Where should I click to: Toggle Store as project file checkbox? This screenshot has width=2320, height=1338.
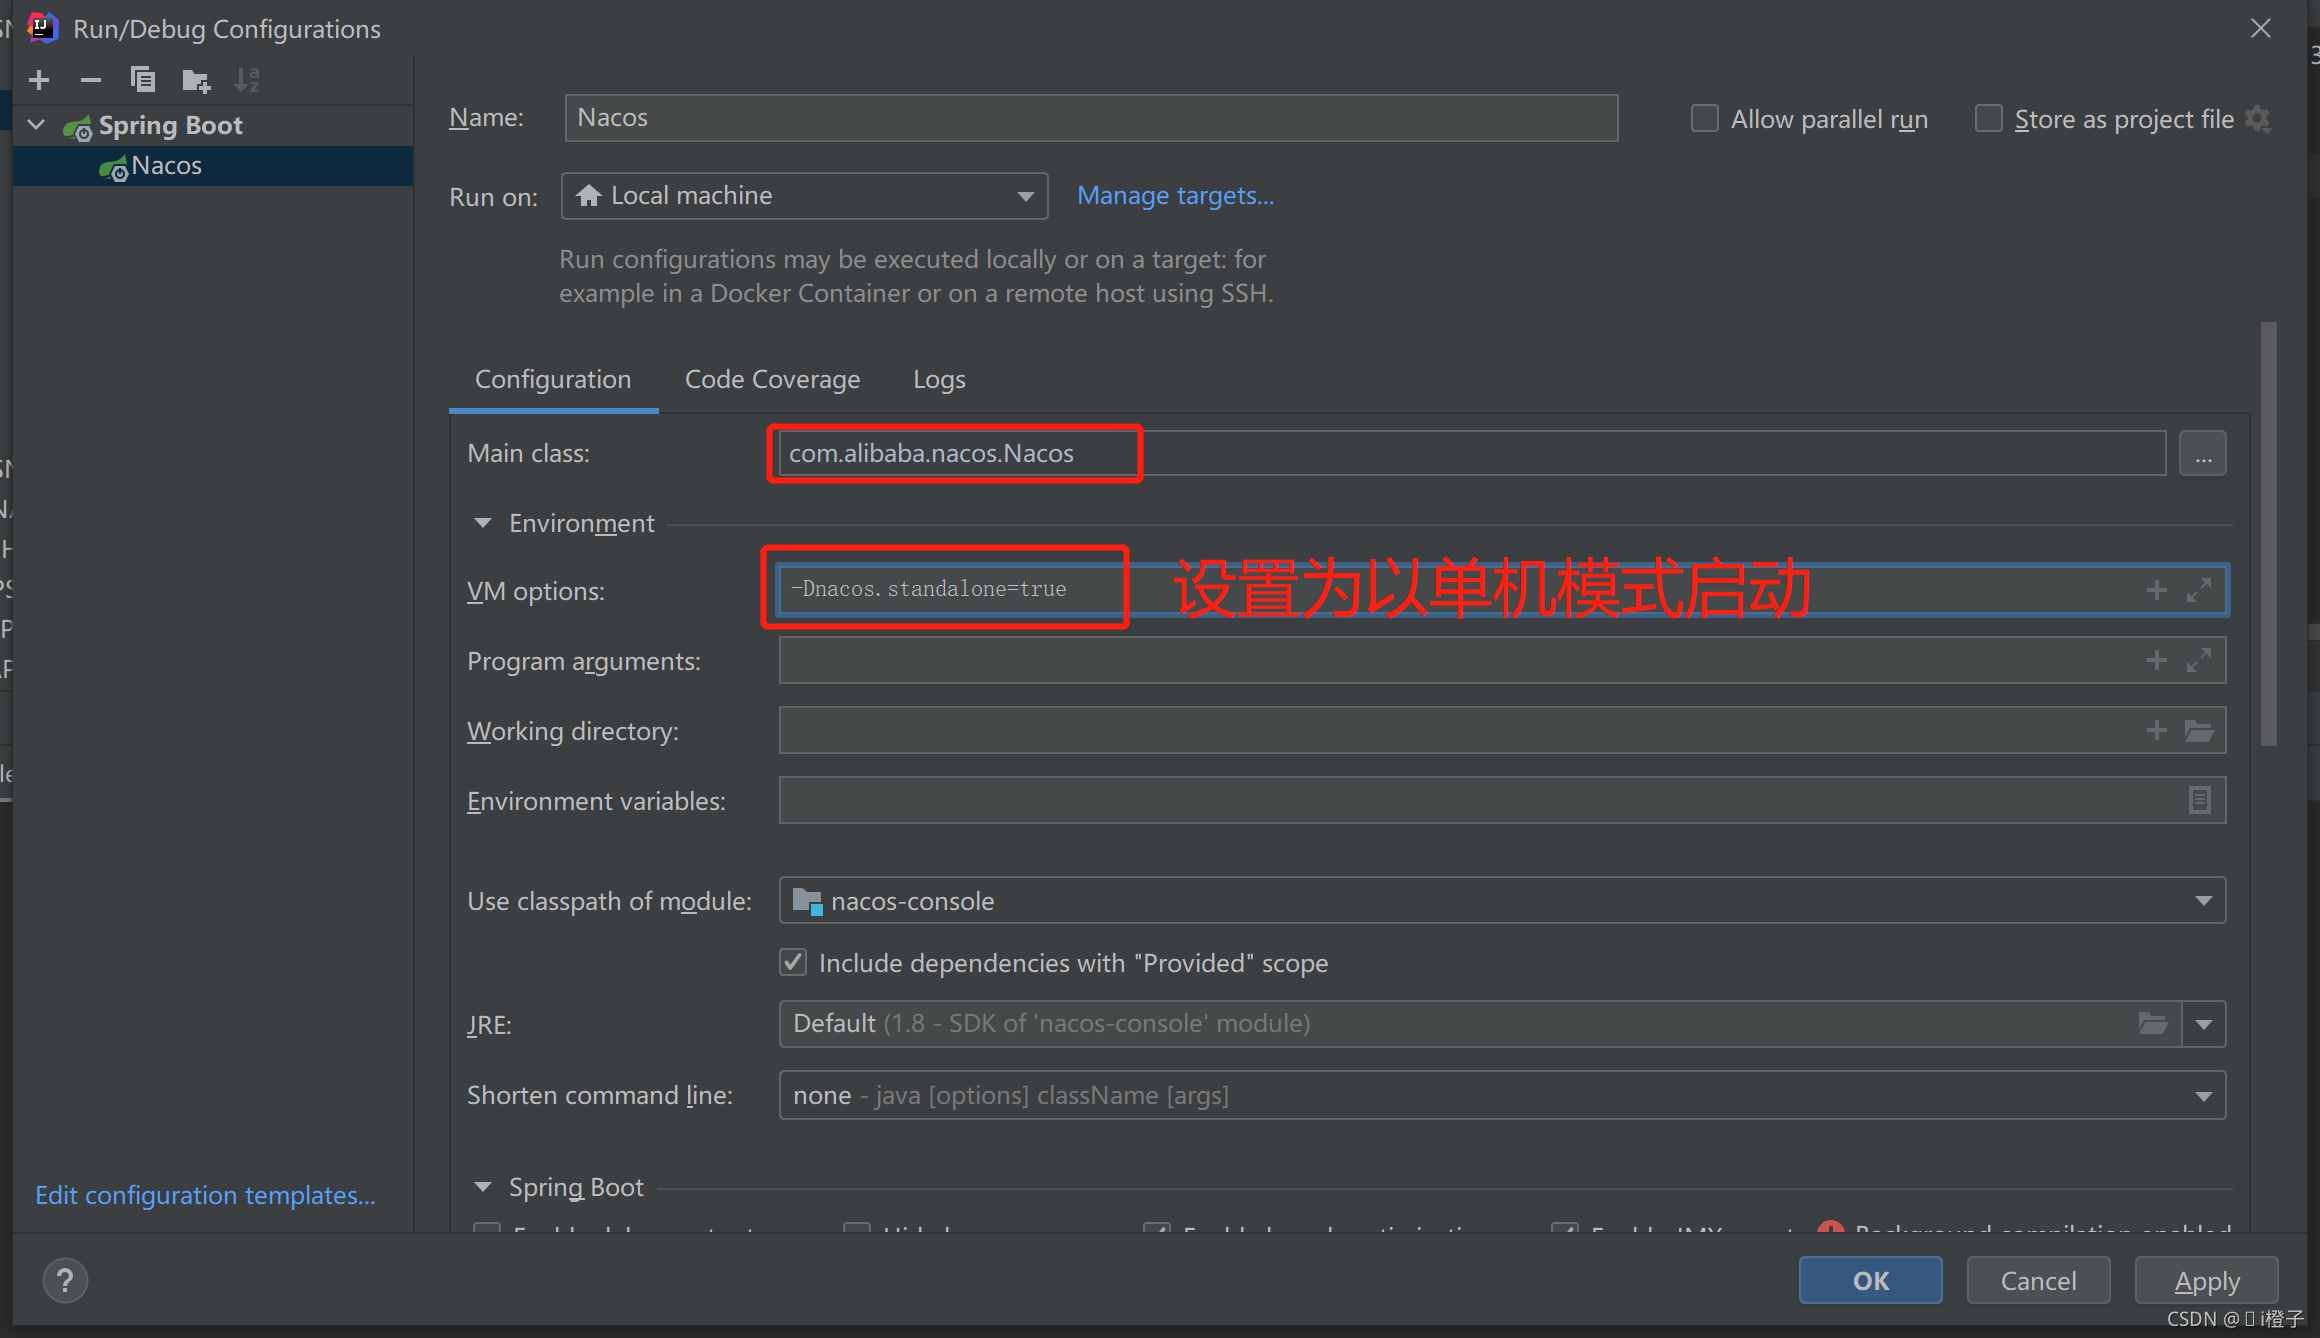pos(1989,119)
